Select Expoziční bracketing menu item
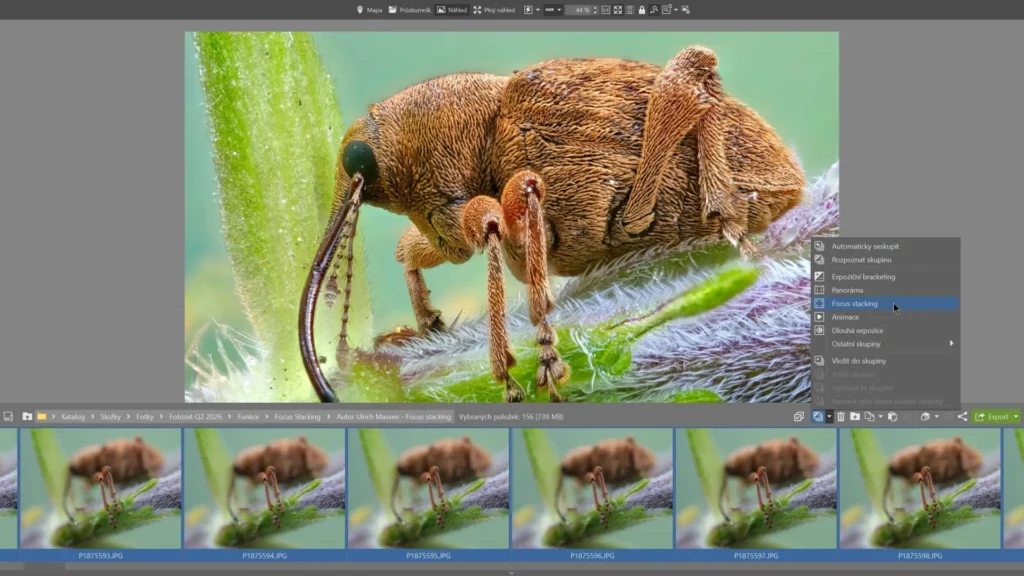 886,277
